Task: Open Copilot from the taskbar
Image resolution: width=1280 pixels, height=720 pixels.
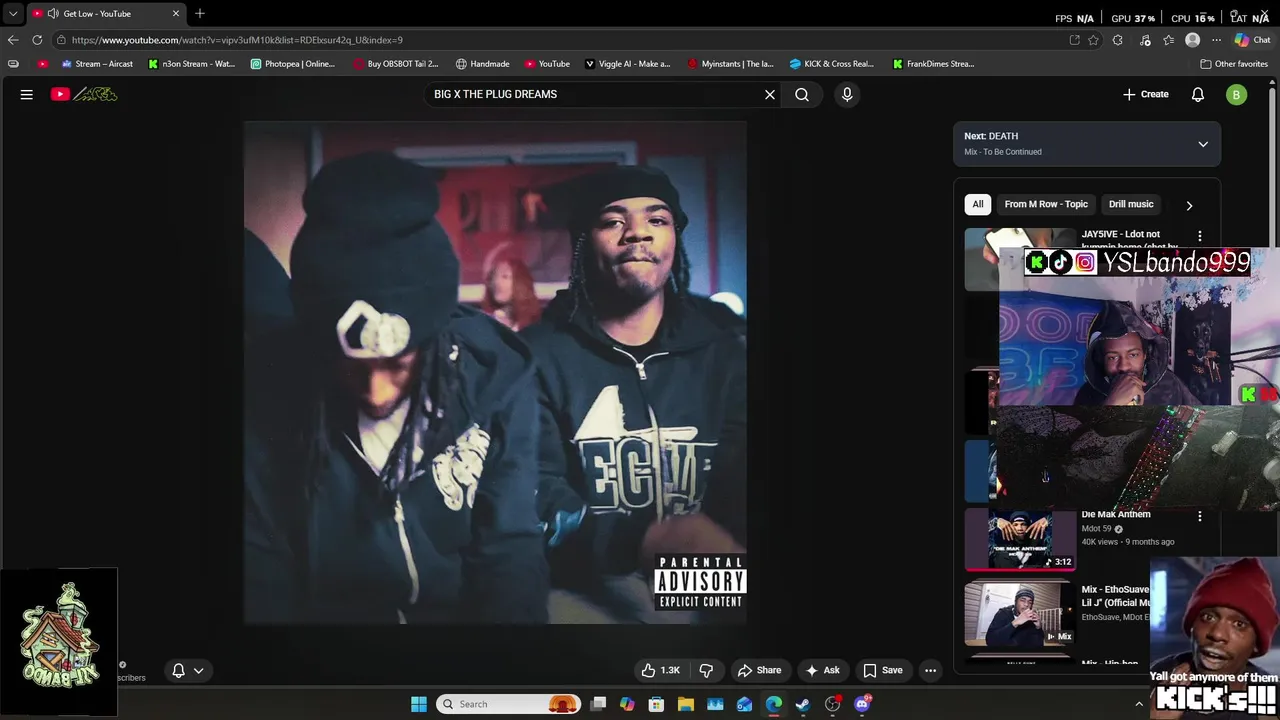Action: point(627,704)
